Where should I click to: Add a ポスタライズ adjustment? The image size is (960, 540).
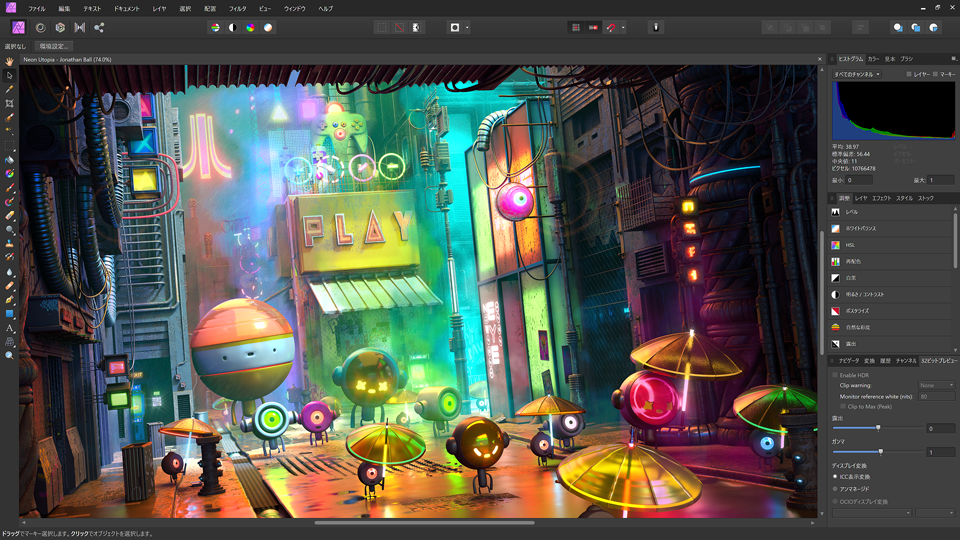890,311
